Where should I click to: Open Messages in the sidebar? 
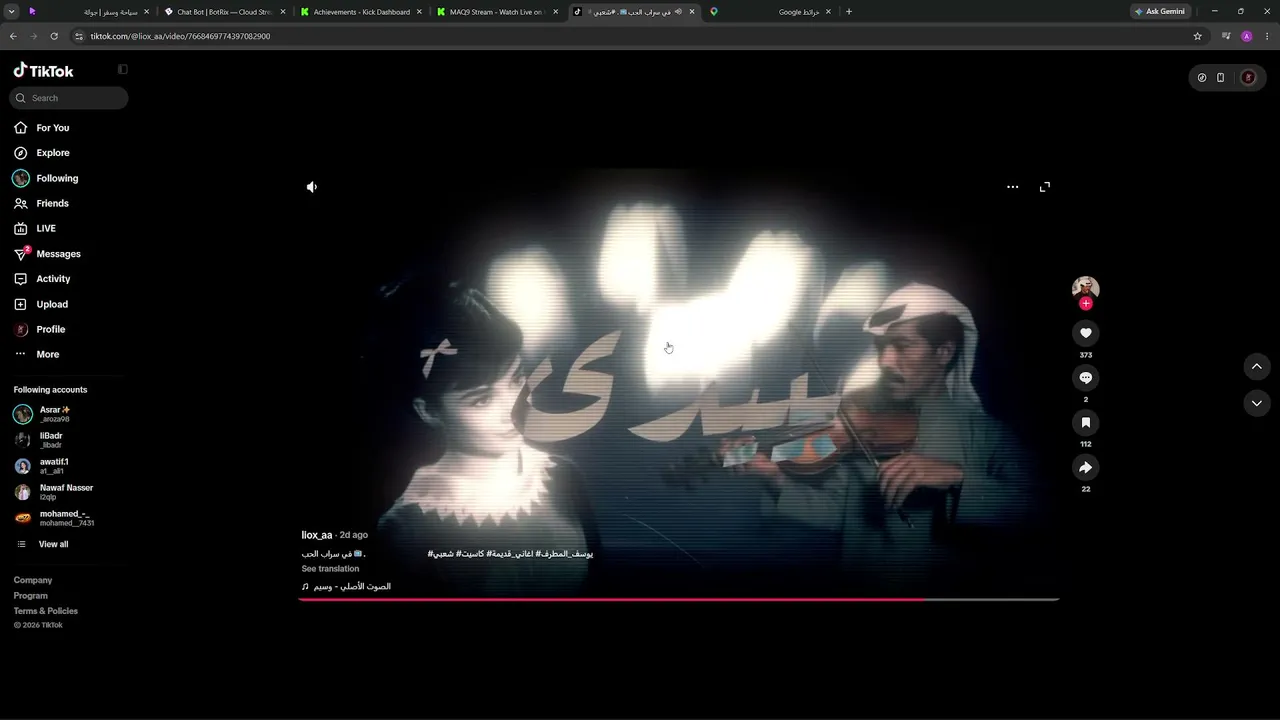[47, 254]
